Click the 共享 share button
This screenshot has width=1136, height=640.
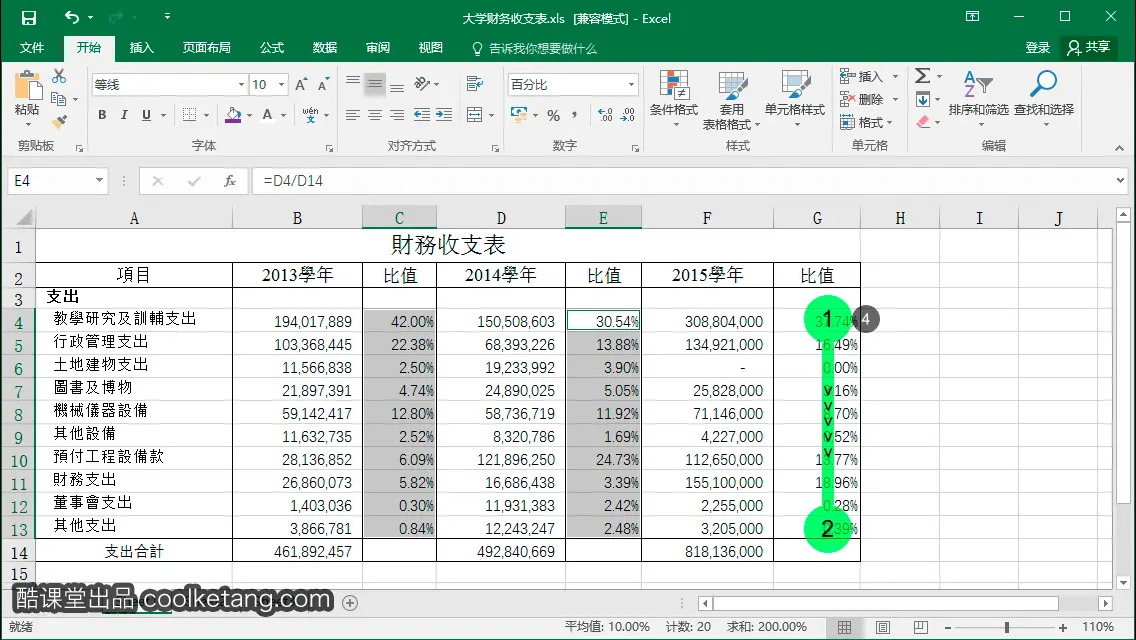click(1088, 48)
